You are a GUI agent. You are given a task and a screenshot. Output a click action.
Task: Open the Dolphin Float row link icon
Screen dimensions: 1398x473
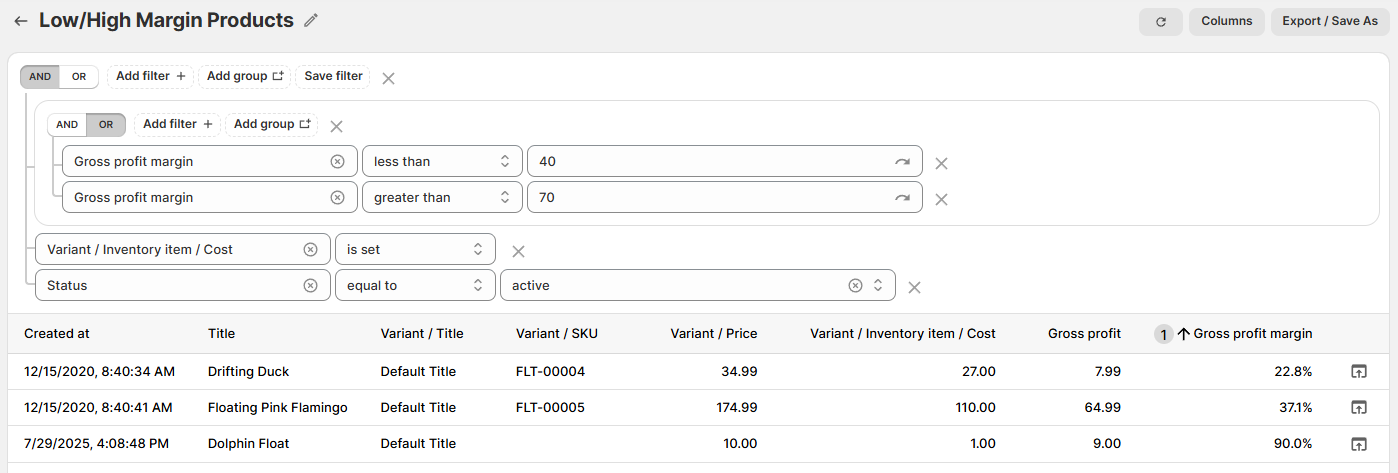click(x=1358, y=444)
